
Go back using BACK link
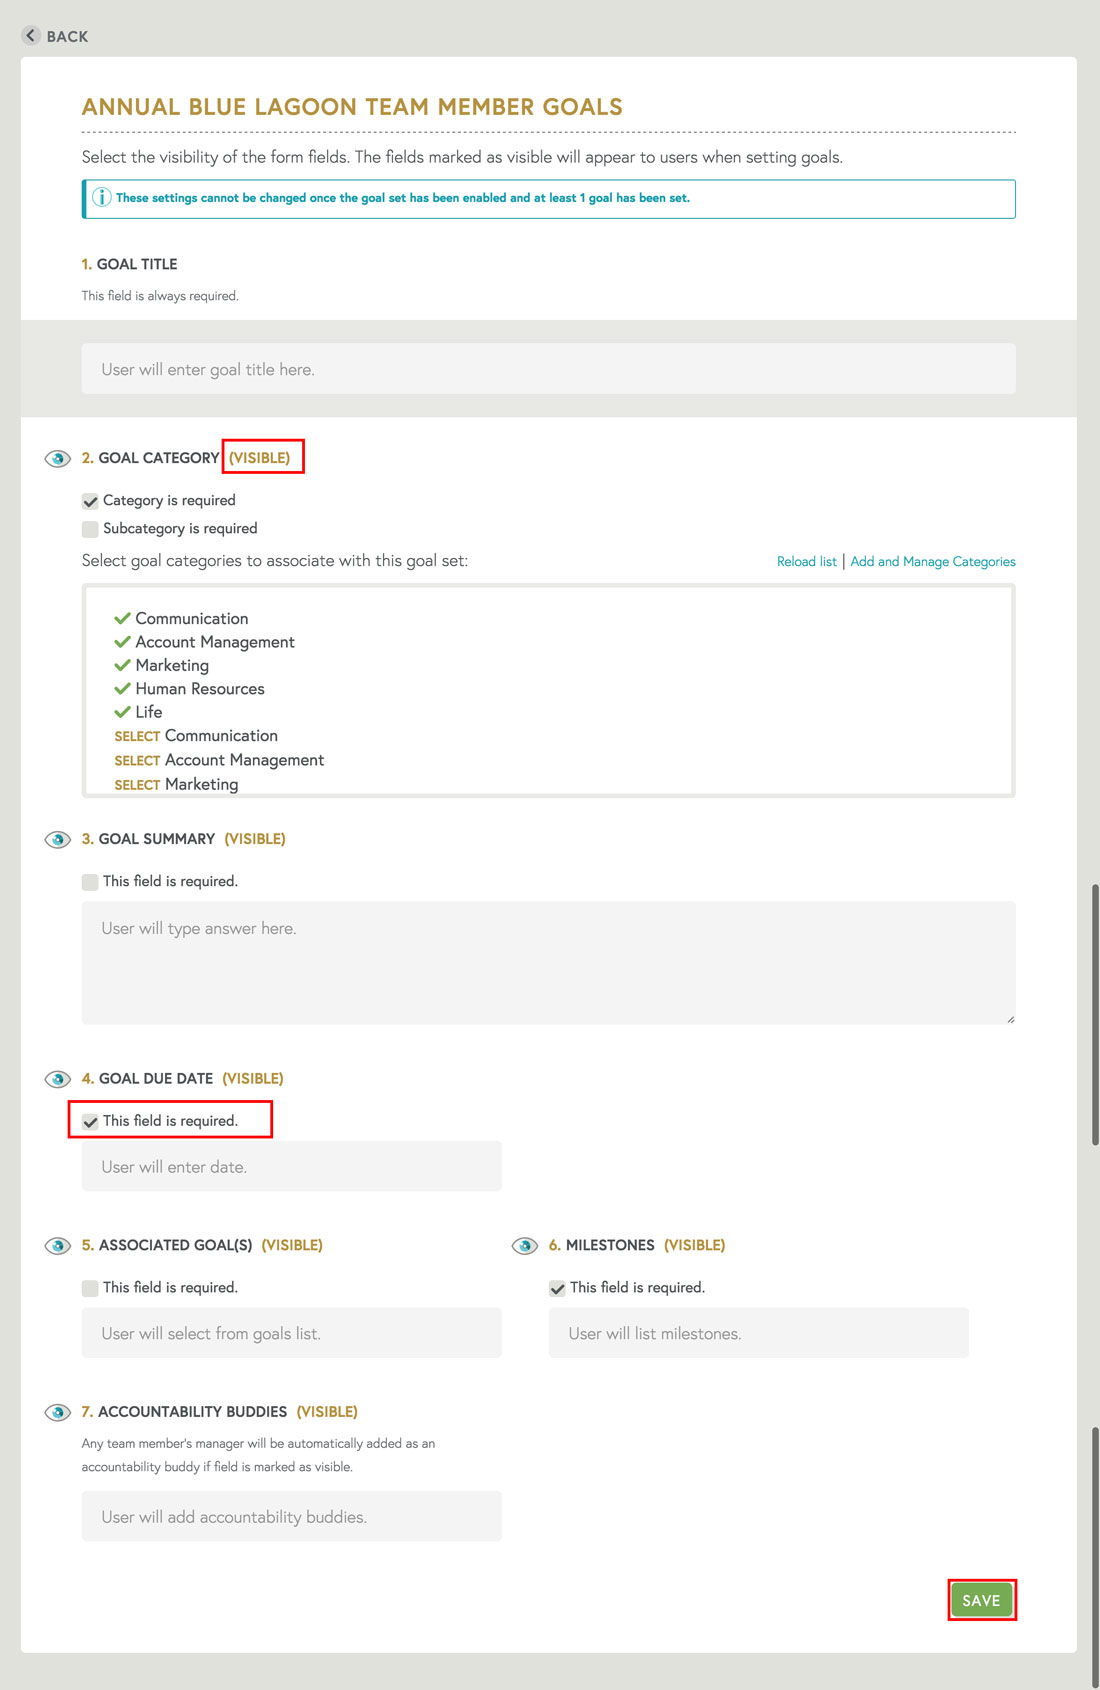(x=67, y=36)
